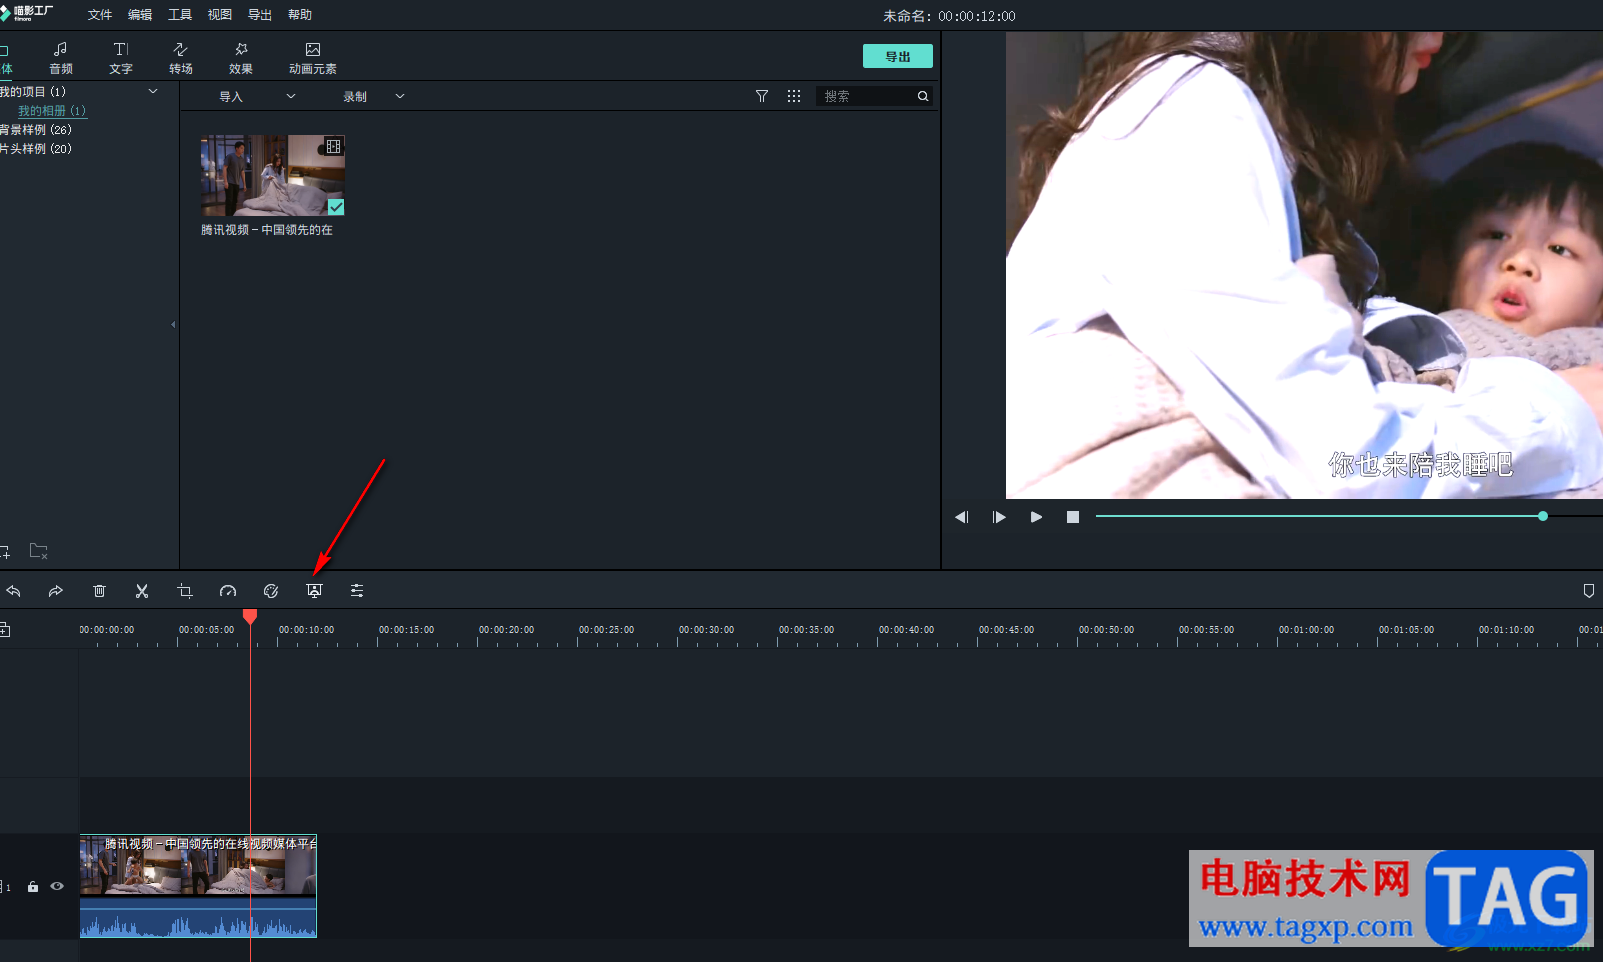Open the 帮助 menu
The image size is (1603, 962).
(x=300, y=15)
